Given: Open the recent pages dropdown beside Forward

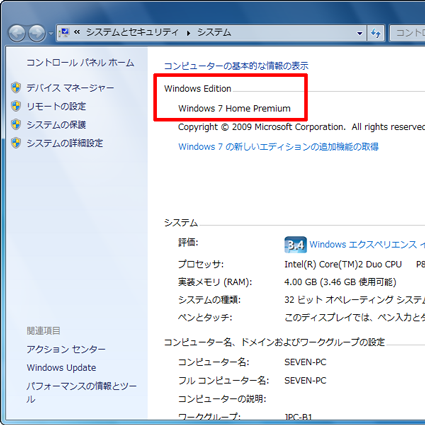Looking at the screenshot, I should 51,33.
